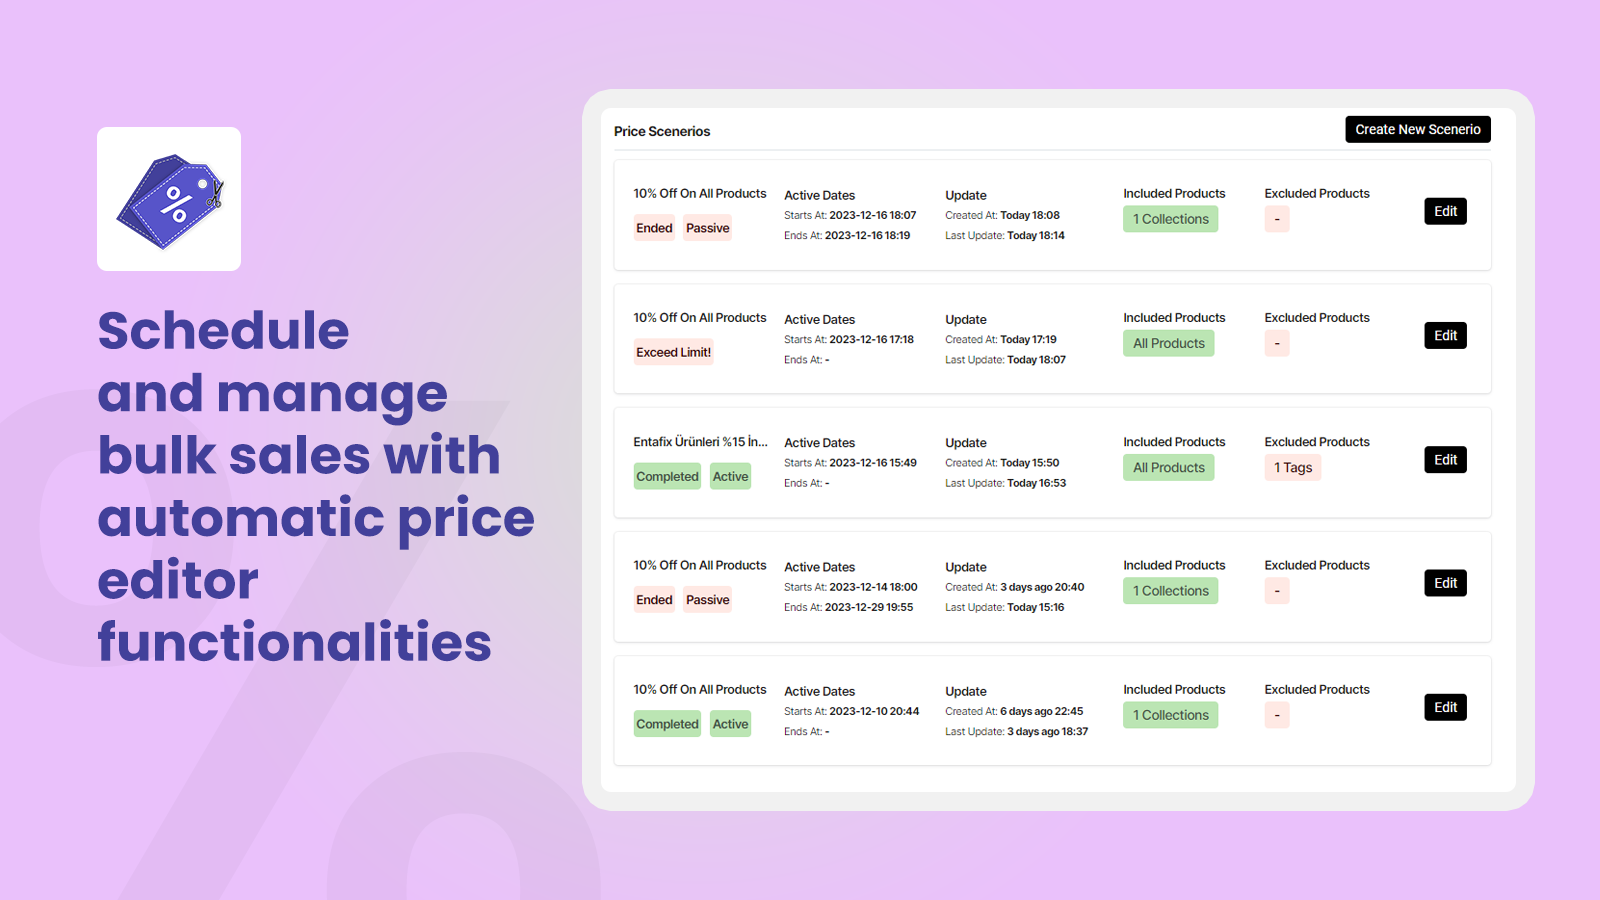This screenshot has width=1600, height=900.
Task: Click the Exceed Limit! status badge
Action: click(673, 353)
